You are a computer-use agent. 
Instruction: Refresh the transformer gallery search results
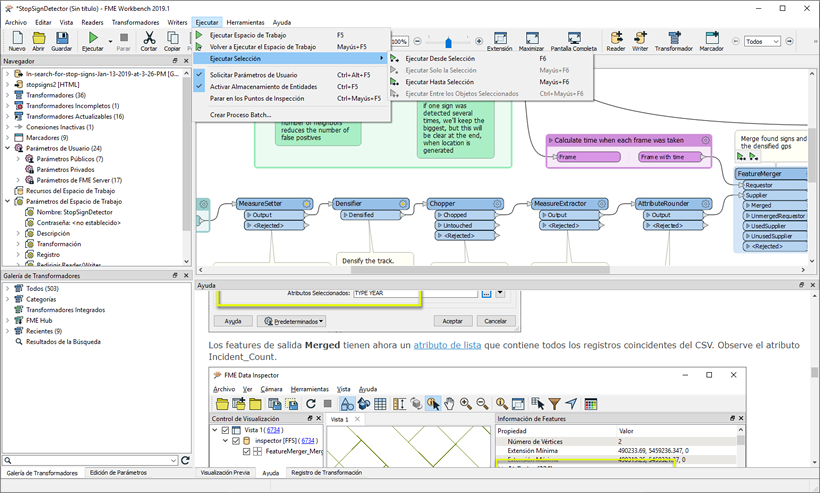coord(185,460)
